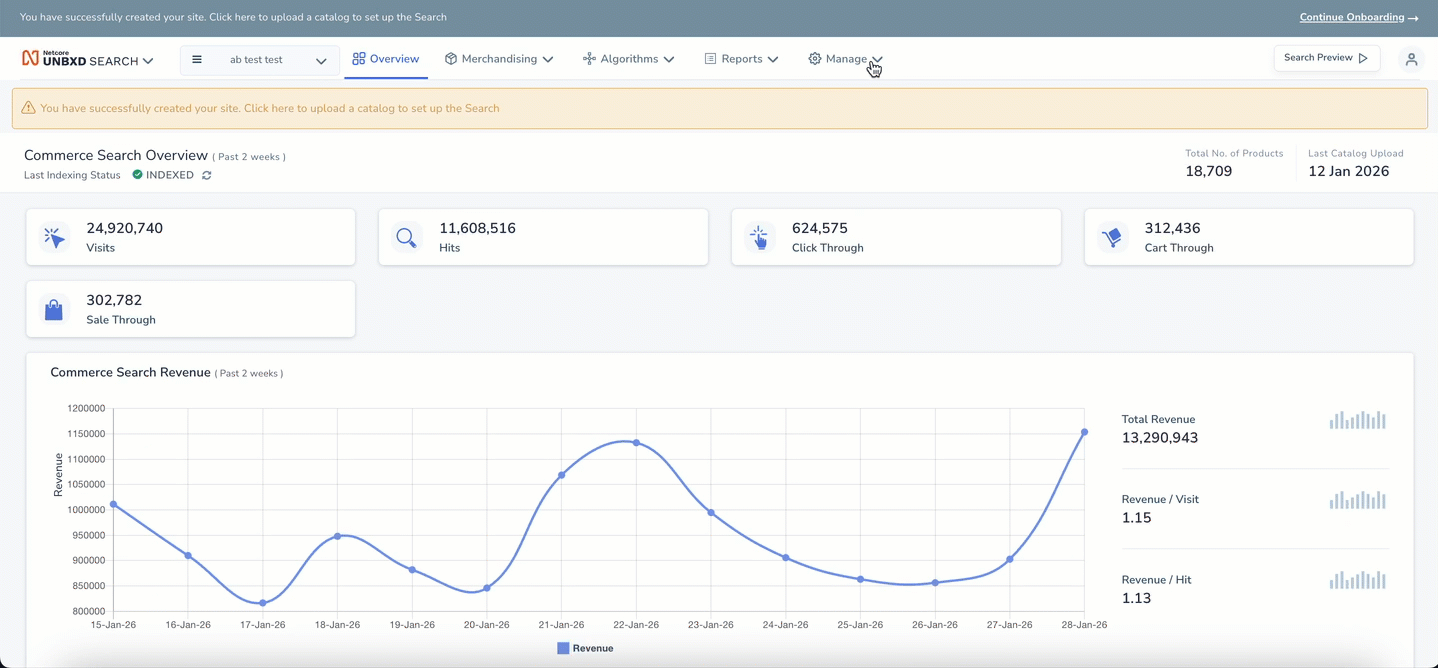
Task: Click the play icon in Search Preview
Action: (1363, 58)
